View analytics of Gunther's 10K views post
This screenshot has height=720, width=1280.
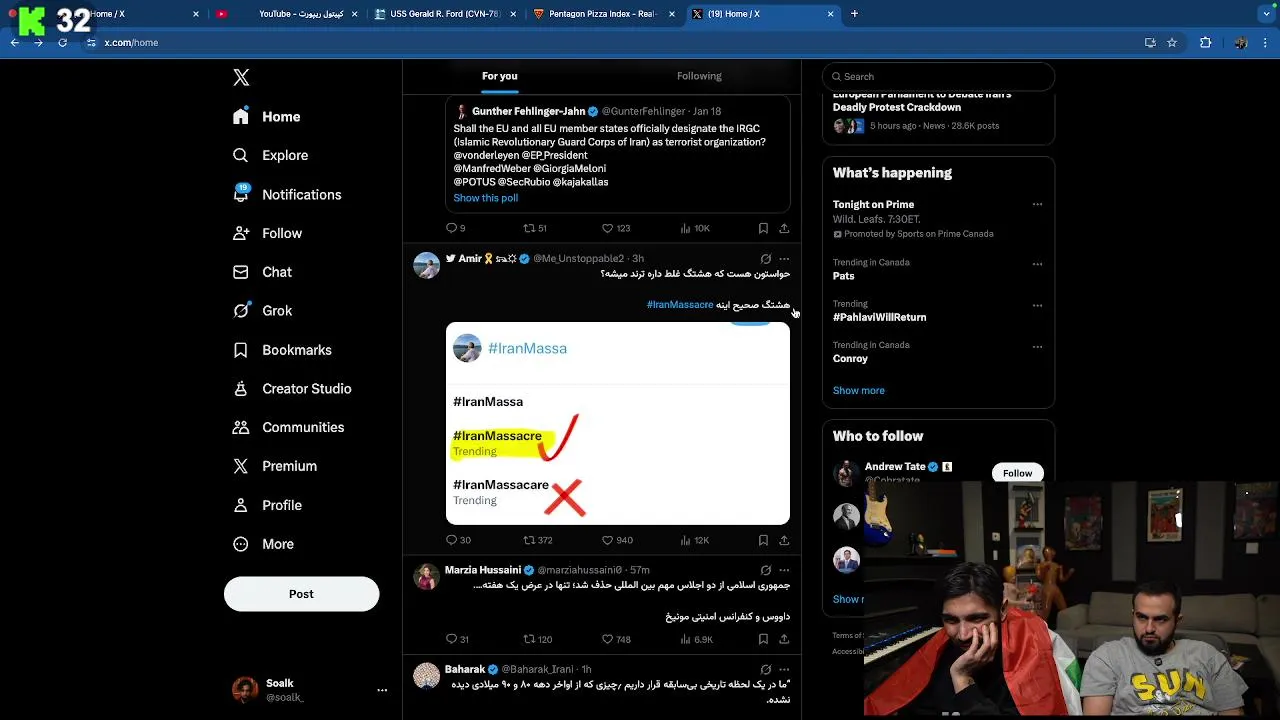pyautogui.click(x=695, y=228)
